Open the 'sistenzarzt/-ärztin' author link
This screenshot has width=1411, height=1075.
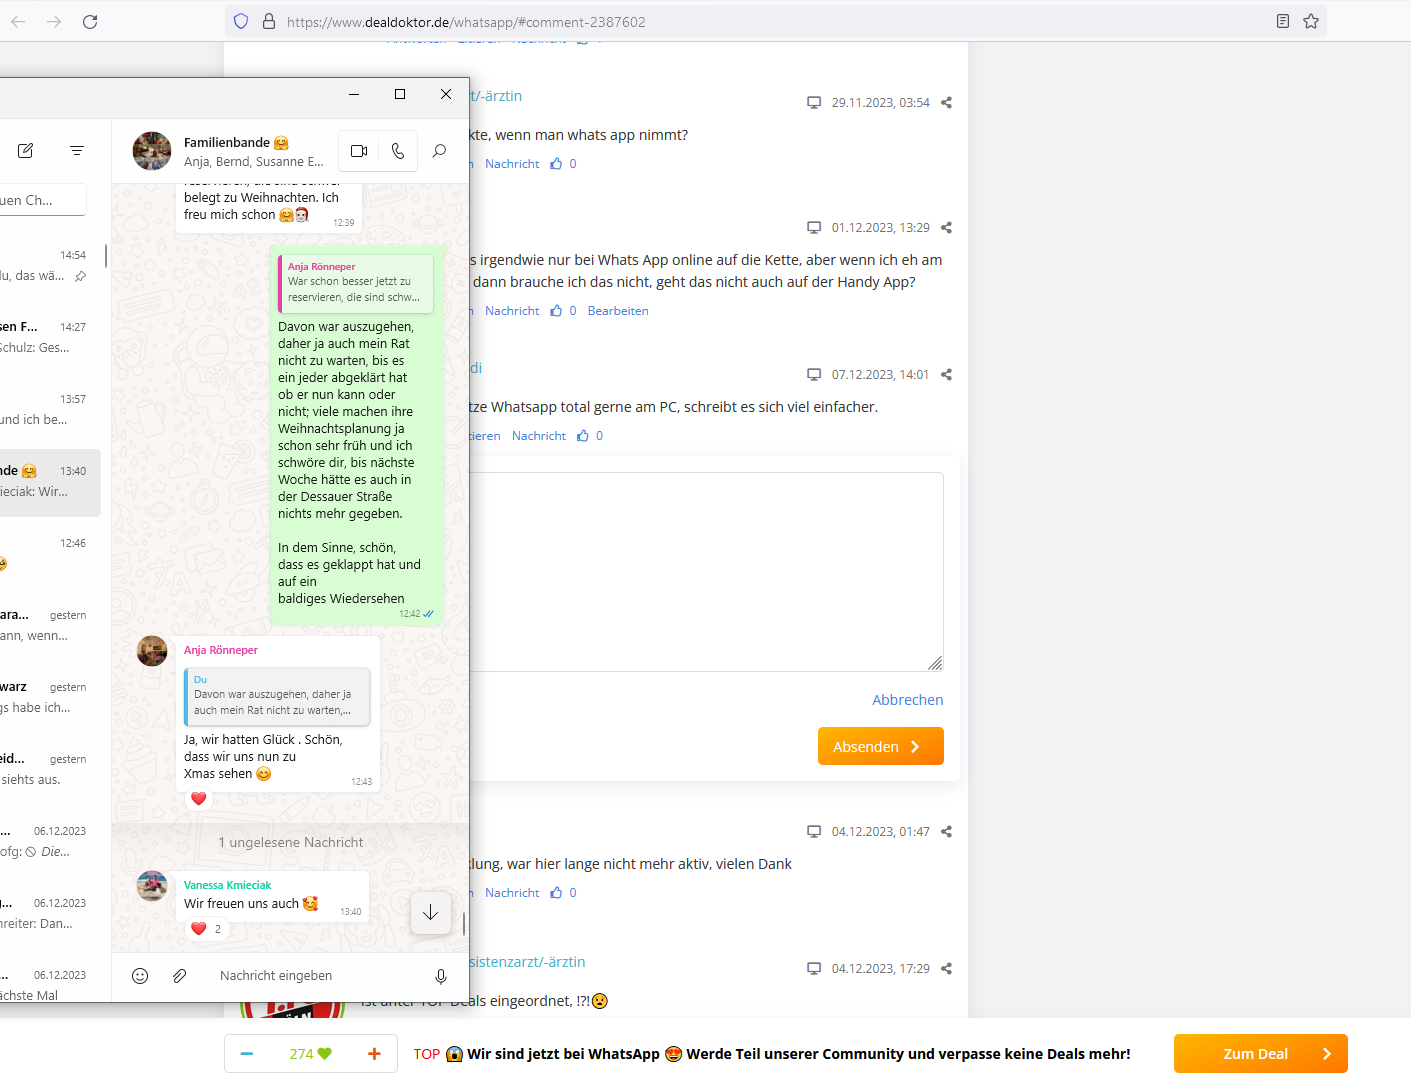(527, 962)
